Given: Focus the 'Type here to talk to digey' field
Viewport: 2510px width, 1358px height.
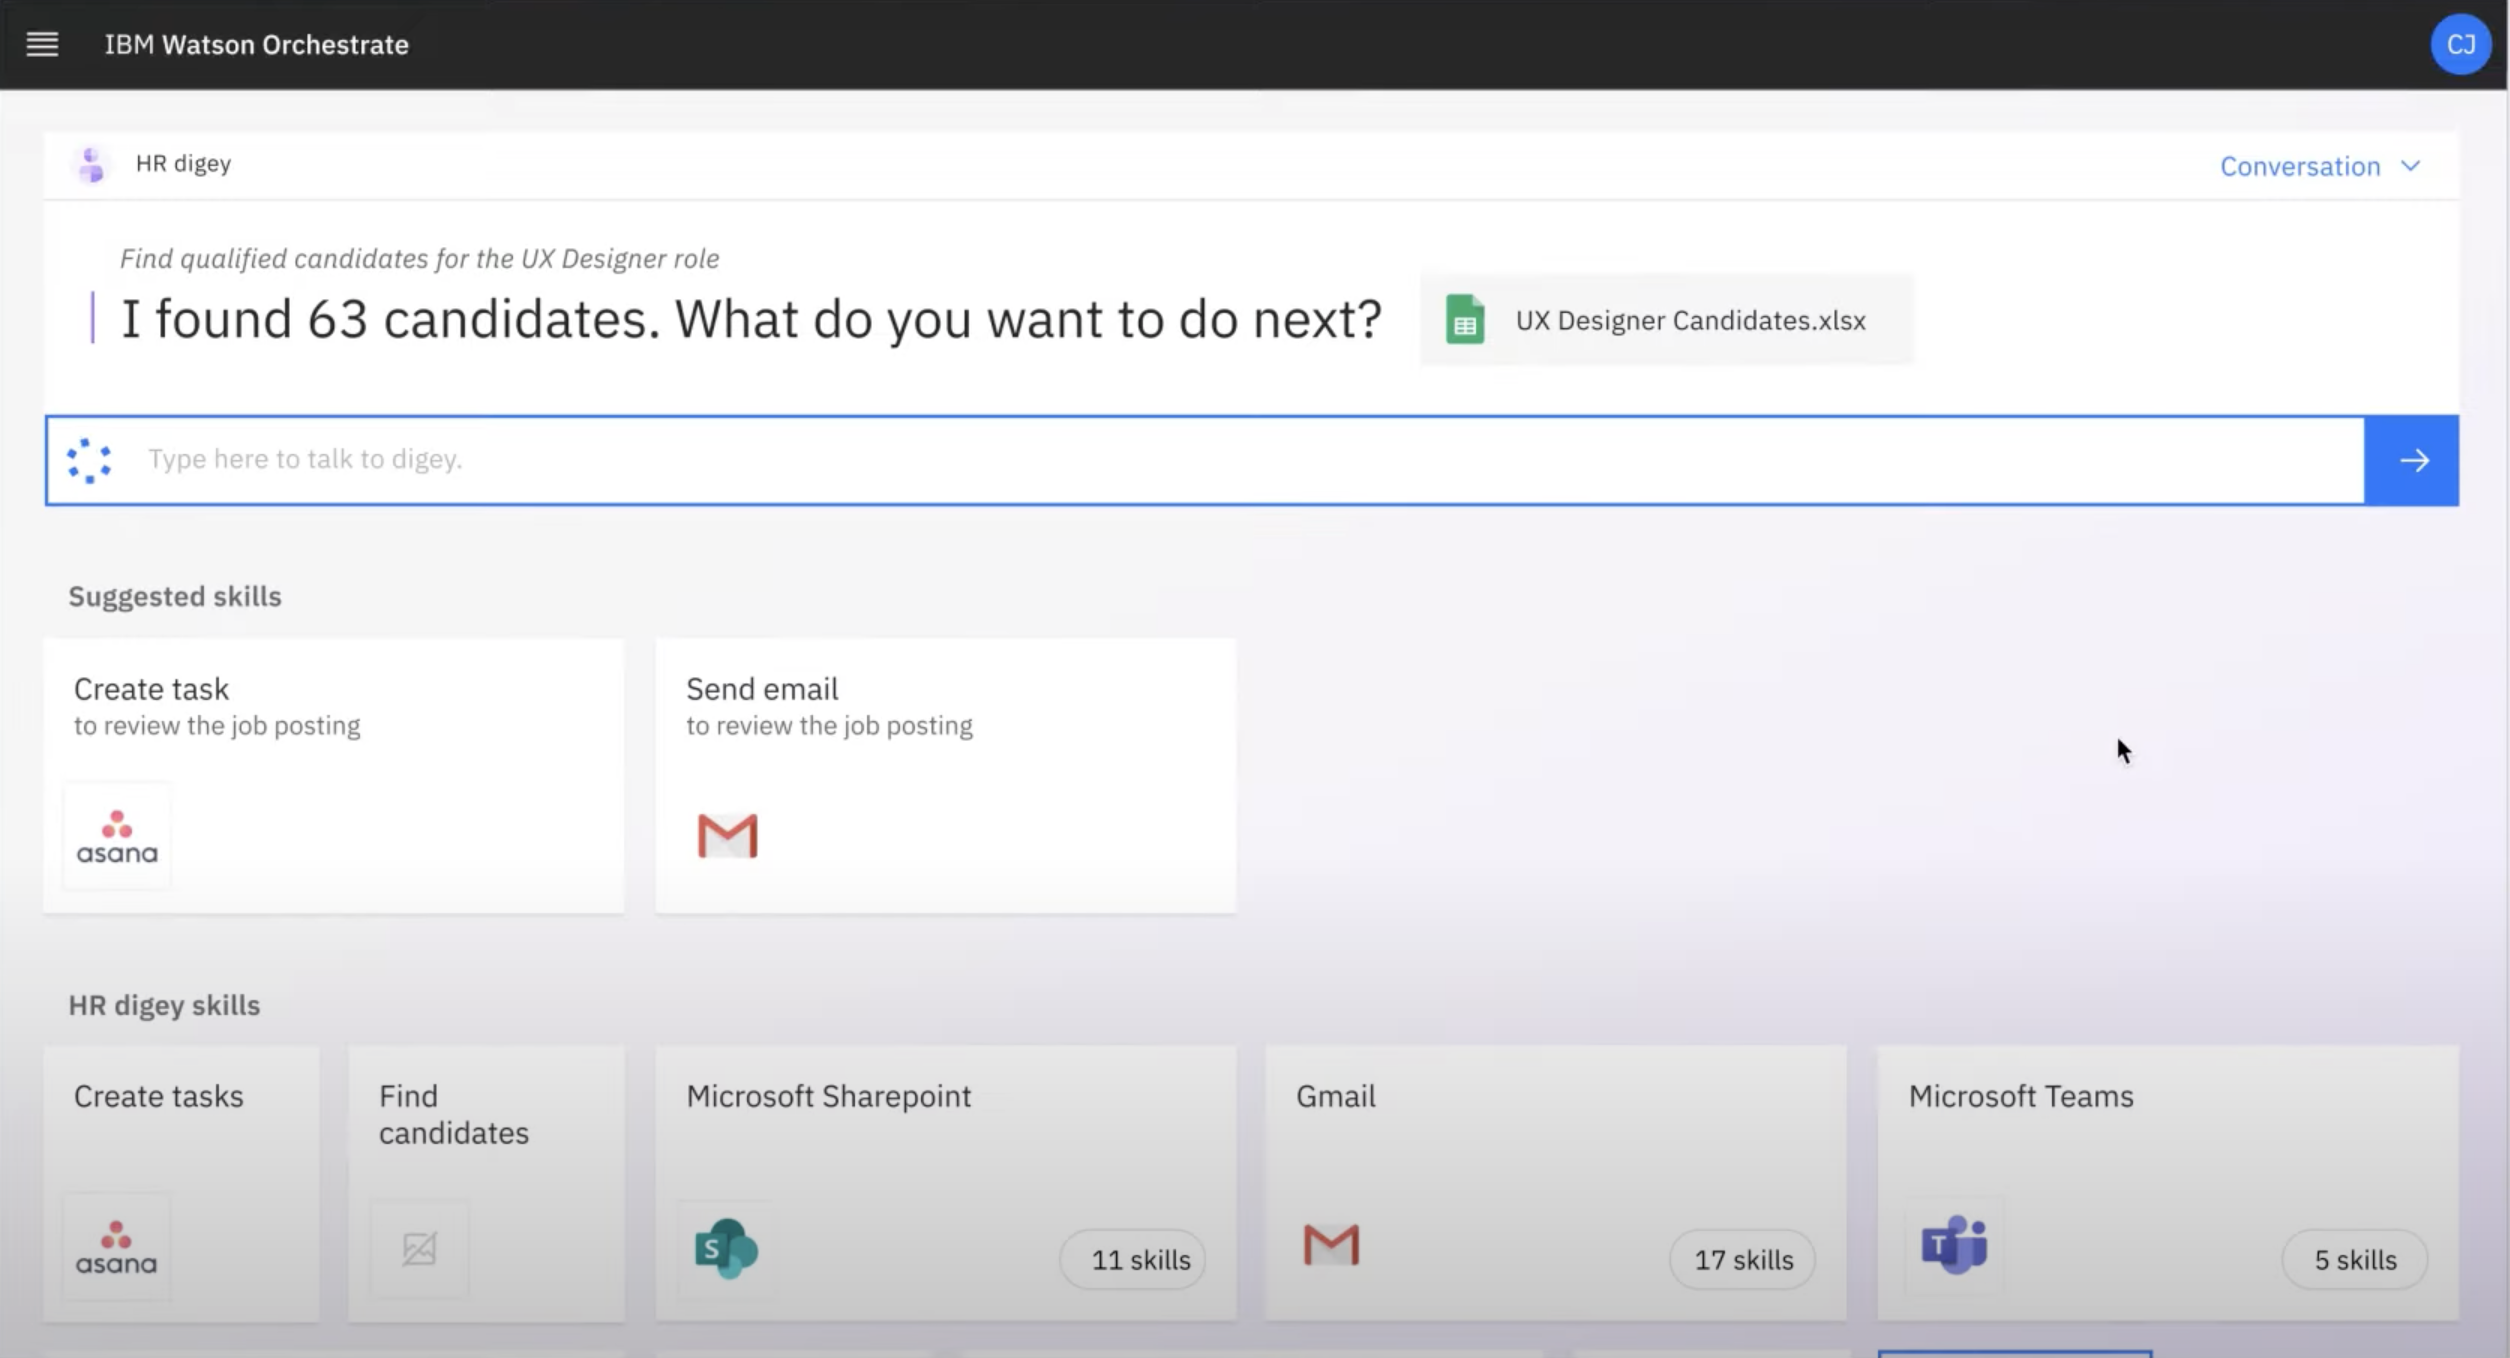Looking at the screenshot, I should pos(1205,460).
